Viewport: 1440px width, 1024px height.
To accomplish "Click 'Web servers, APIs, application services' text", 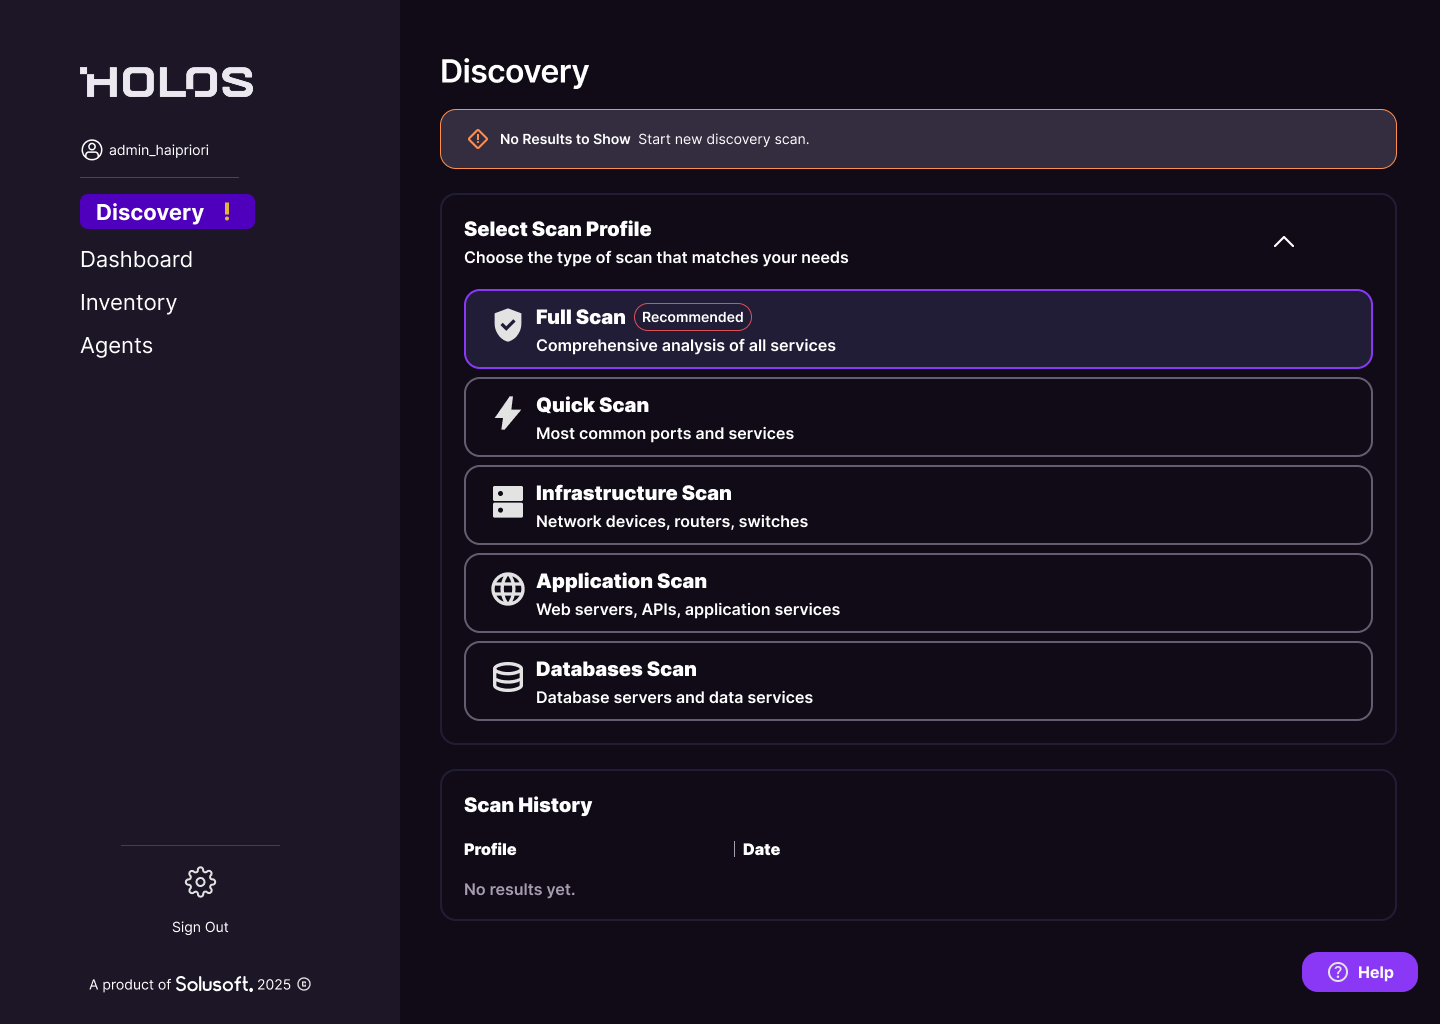I will (x=688, y=609).
